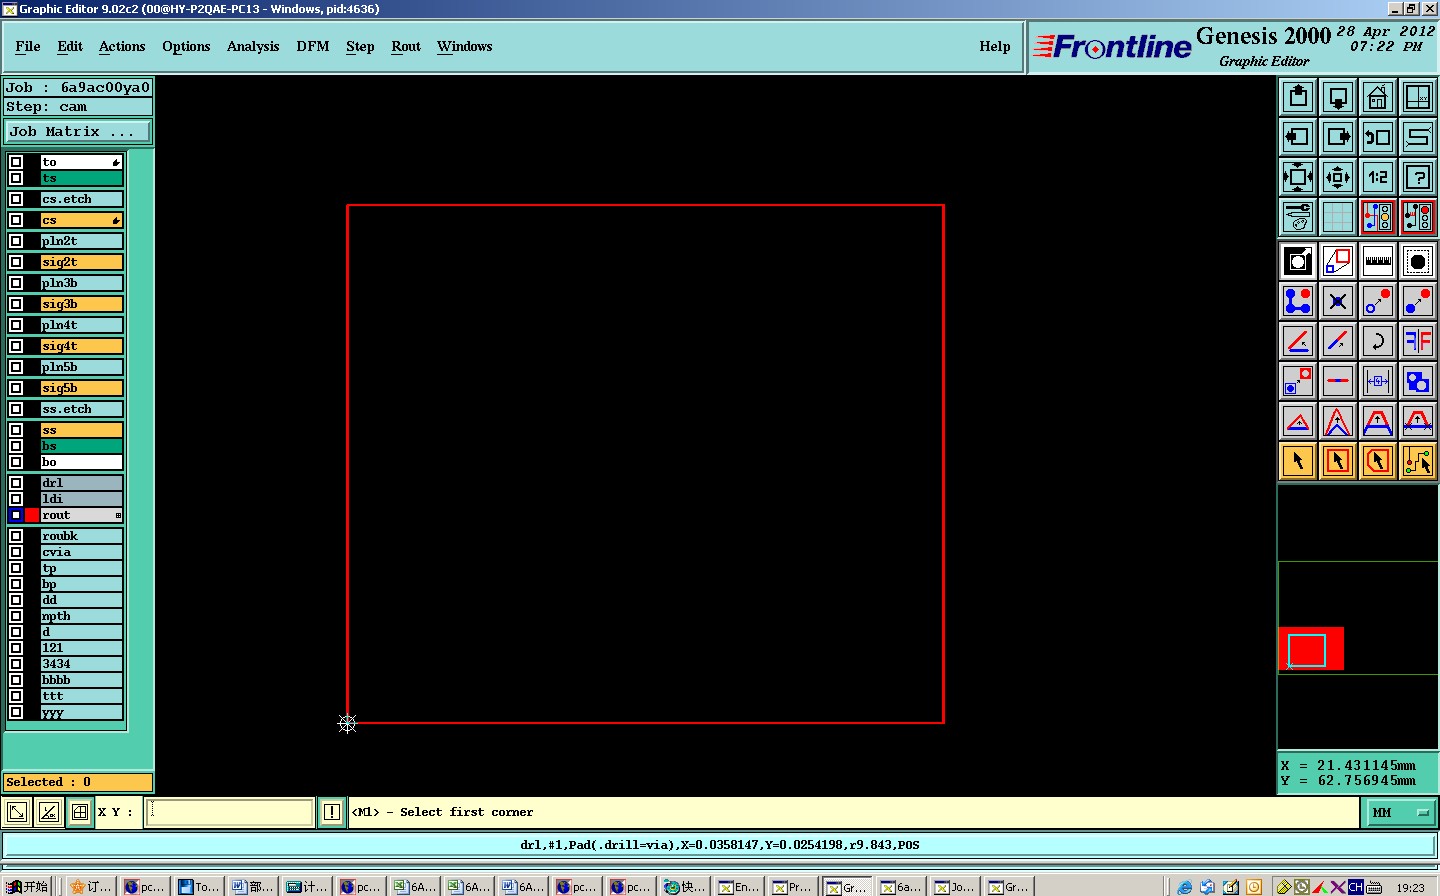This screenshot has width=1440, height=896.
Task: Click the roubk layer name
Action: click(x=81, y=536)
